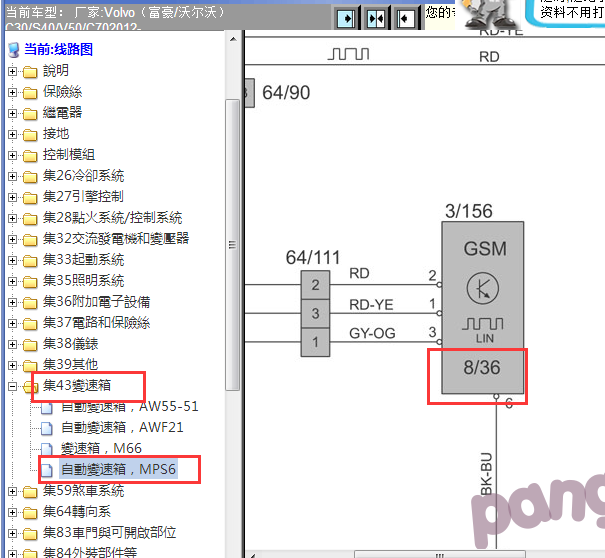The image size is (605, 558).
Task: Click the 保險絲 folder icon
Action: pos(30,93)
